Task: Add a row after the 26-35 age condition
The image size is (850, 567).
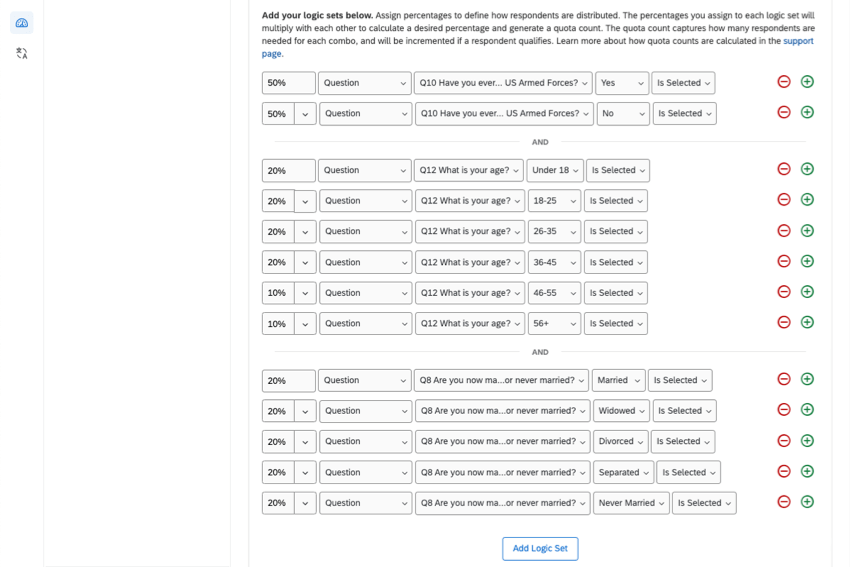Action: point(807,231)
